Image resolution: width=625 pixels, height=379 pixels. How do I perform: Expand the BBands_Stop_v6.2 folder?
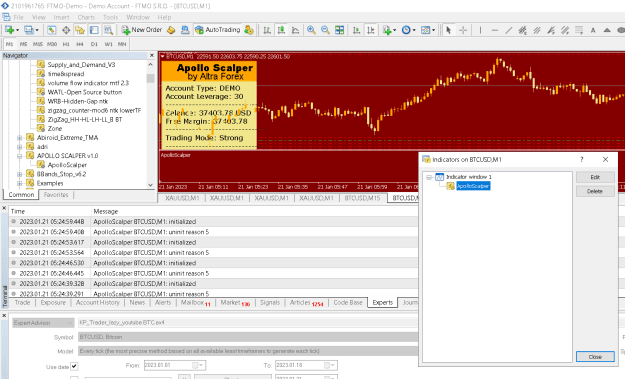point(19,174)
